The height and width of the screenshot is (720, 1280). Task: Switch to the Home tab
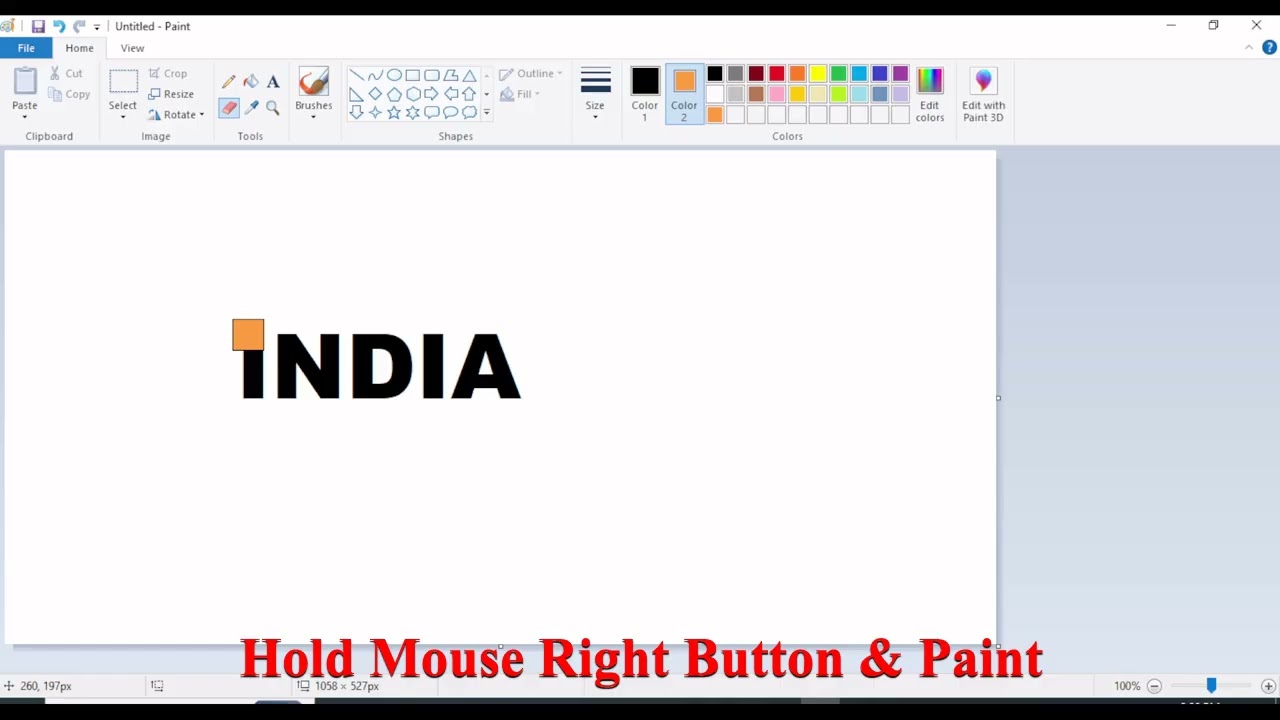tap(79, 48)
